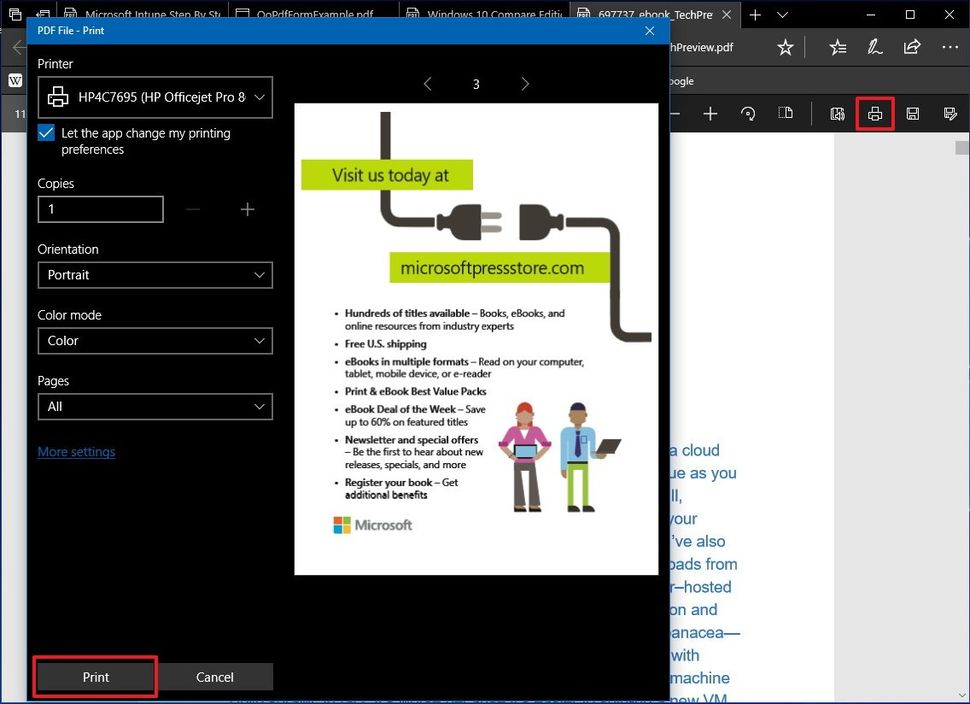This screenshot has width=970, height=704.
Task: Open Read aloud in the PDF toolbar
Action: [837, 113]
